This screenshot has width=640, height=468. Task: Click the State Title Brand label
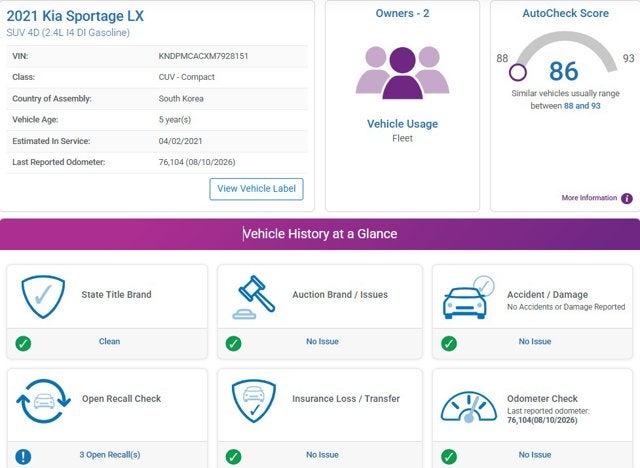(116, 295)
